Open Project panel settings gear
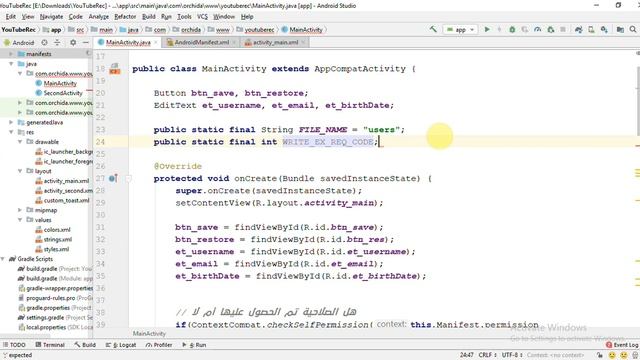 pos(73,42)
